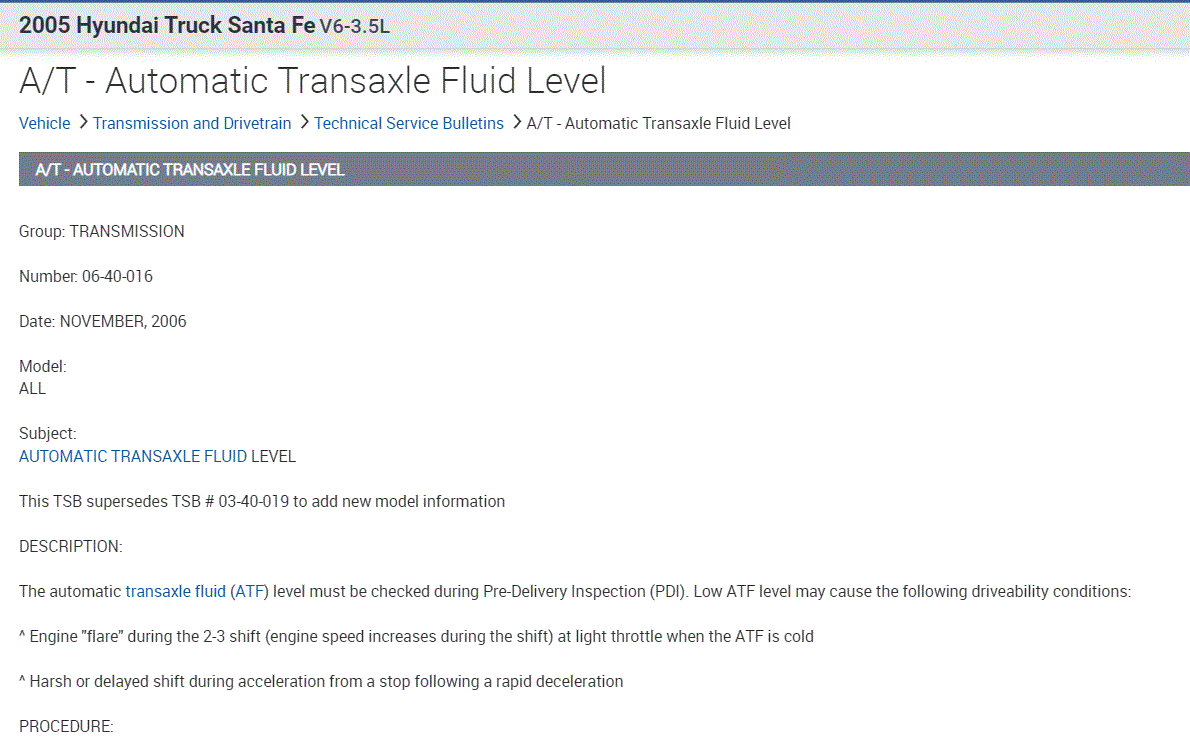Click chevron after Technical Service Bulletins
The height and width of the screenshot is (743, 1190).
click(517, 123)
